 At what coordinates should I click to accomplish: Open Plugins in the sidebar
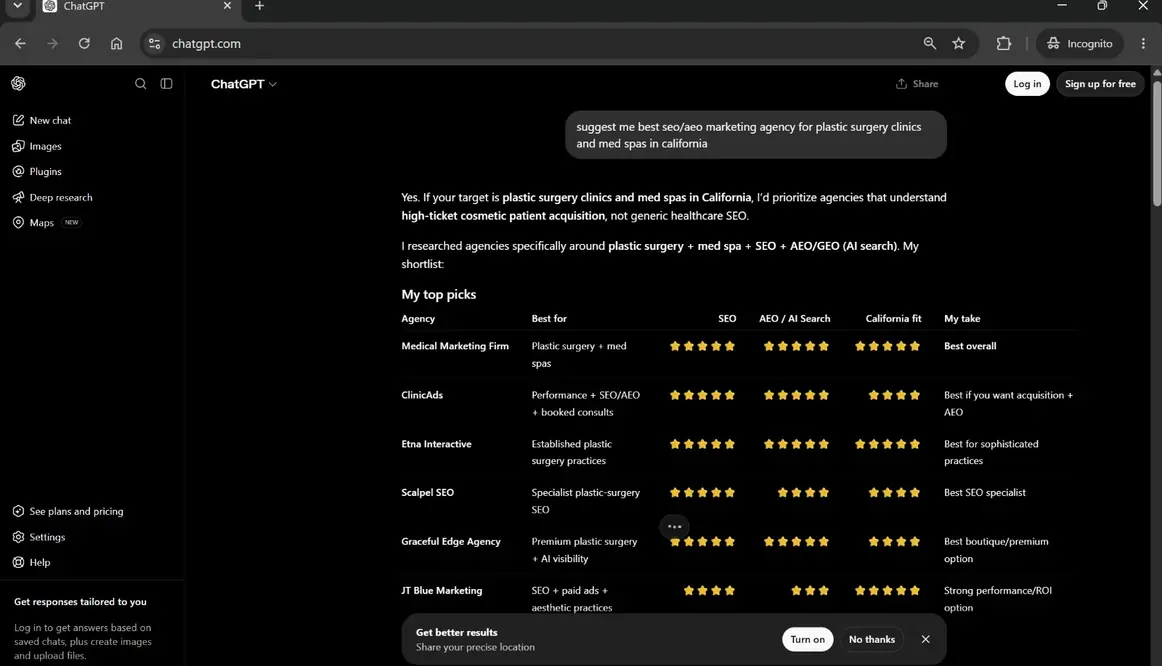click(37, 171)
